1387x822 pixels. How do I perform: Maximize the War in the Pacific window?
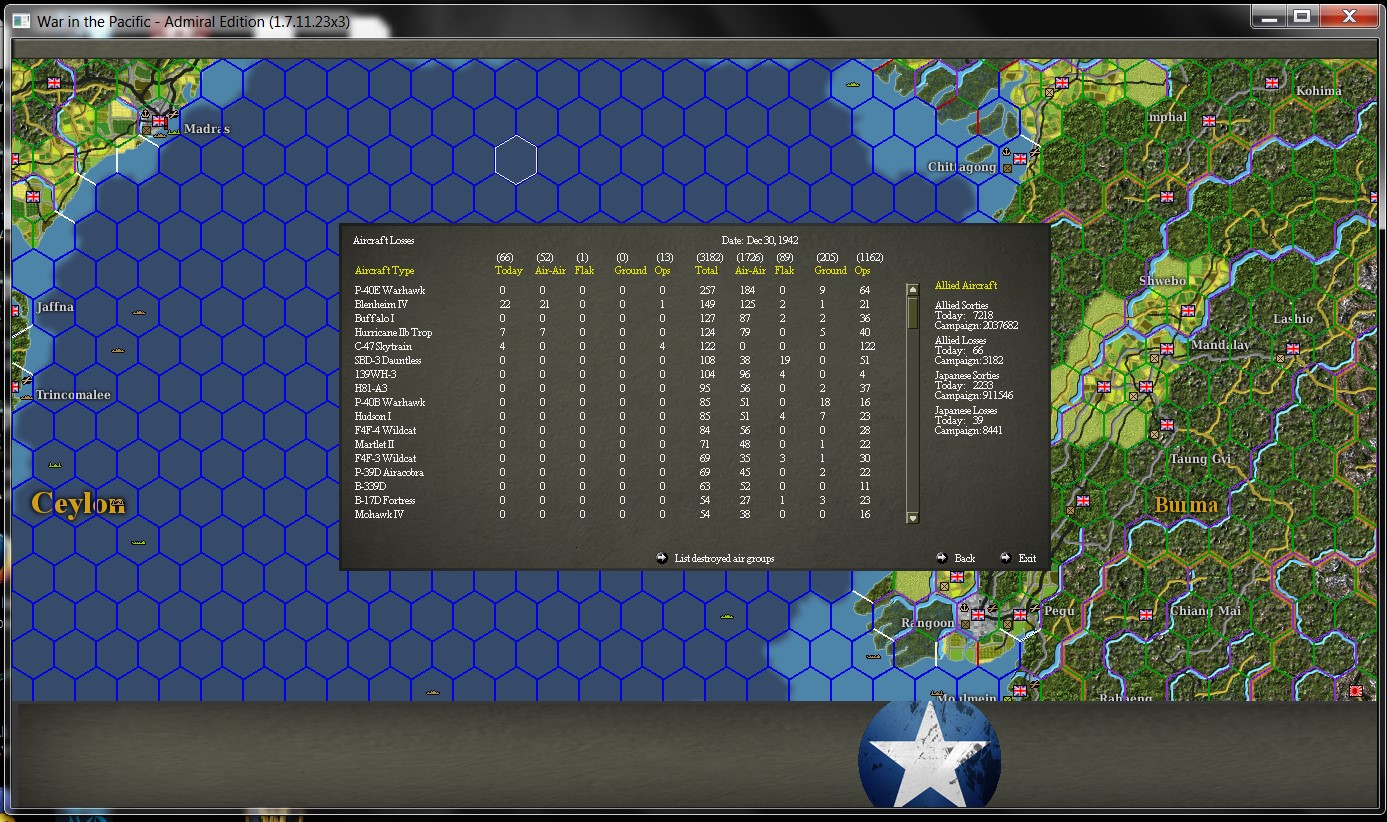(1301, 16)
